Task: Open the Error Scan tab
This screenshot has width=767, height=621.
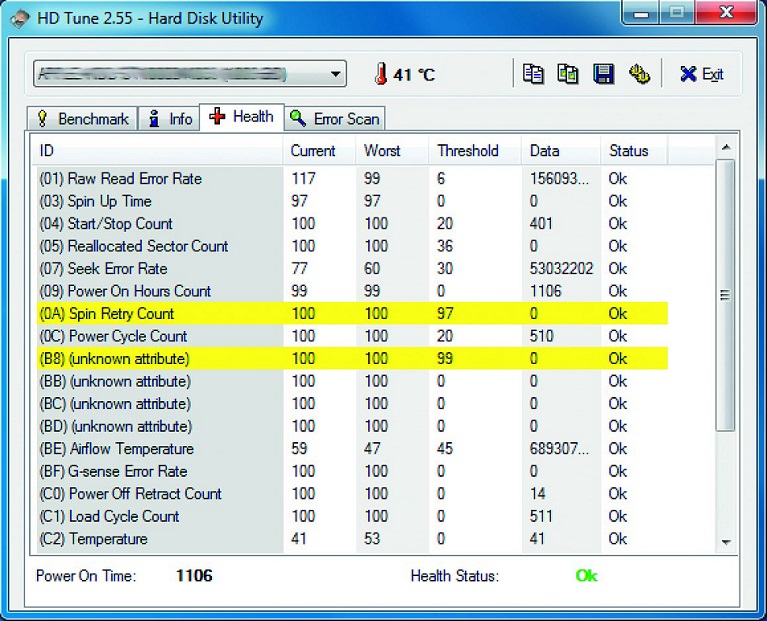Action: [335, 119]
